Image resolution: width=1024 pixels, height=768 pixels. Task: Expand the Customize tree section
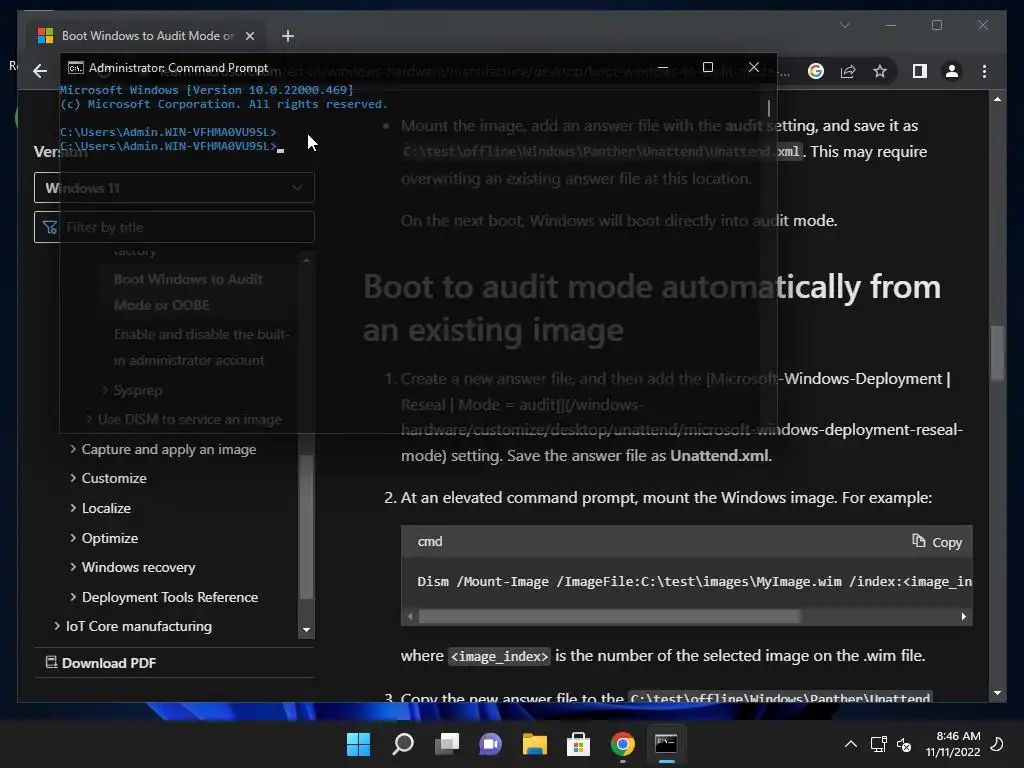pyautogui.click(x=72, y=478)
